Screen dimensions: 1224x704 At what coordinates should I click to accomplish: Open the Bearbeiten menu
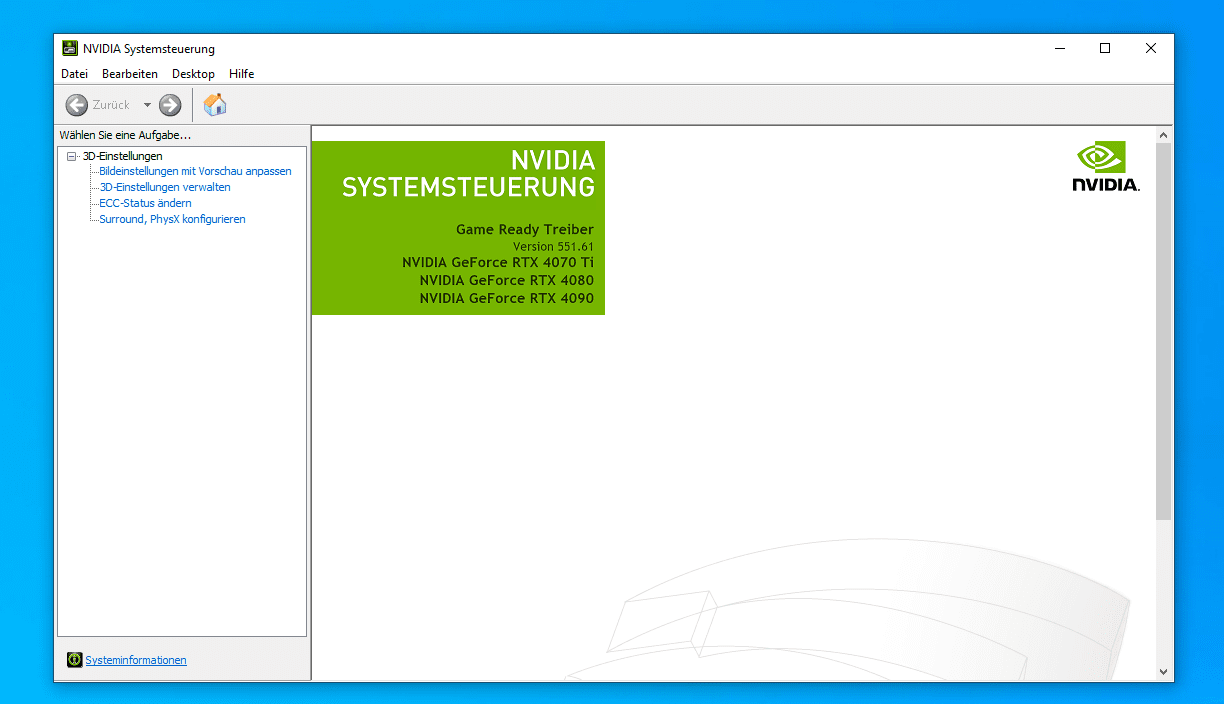pyautogui.click(x=130, y=74)
